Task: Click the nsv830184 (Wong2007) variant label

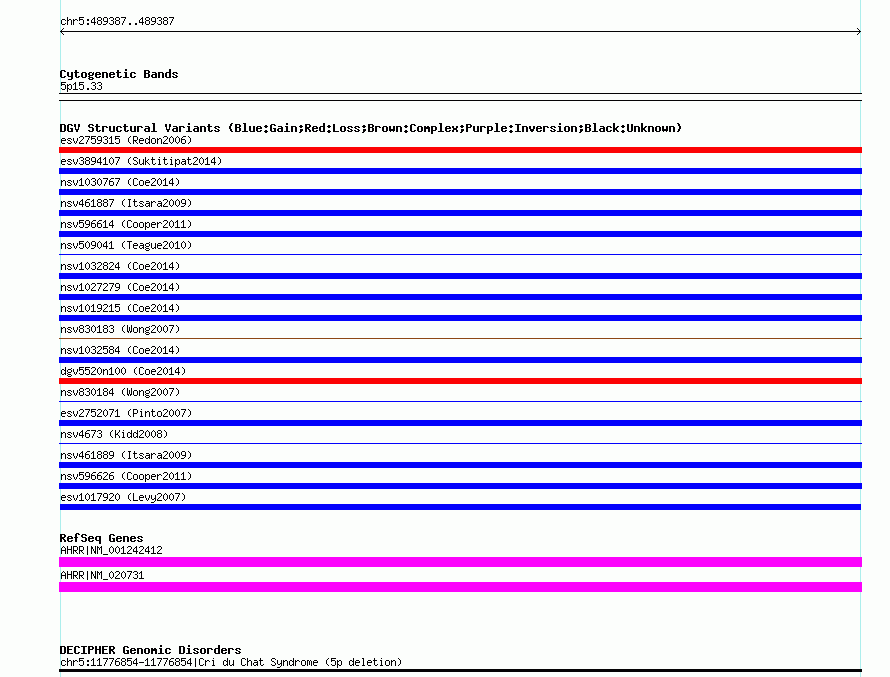Action: (120, 392)
